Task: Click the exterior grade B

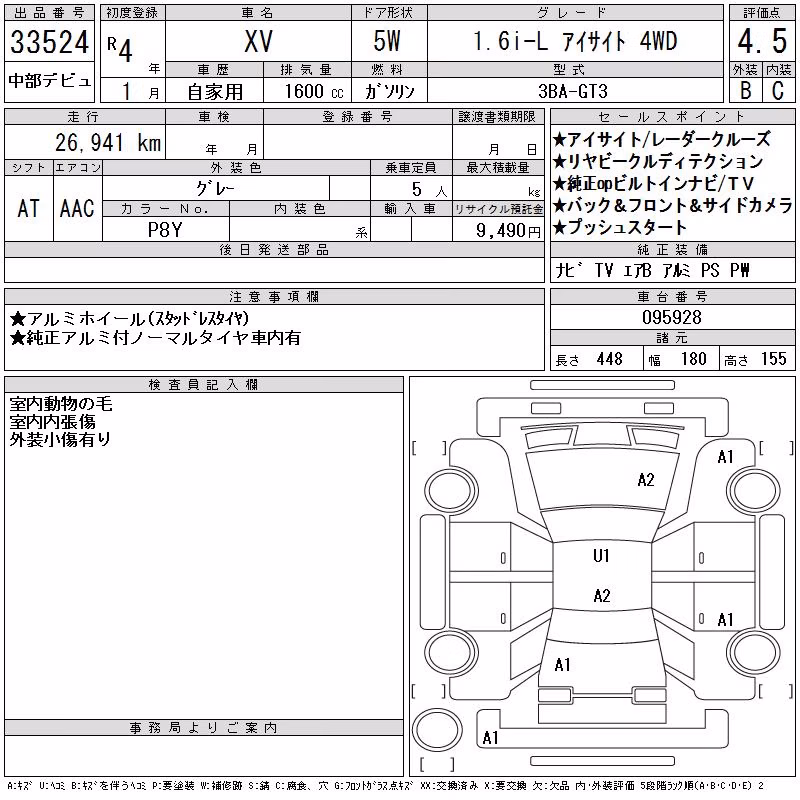Action: click(x=745, y=90)
